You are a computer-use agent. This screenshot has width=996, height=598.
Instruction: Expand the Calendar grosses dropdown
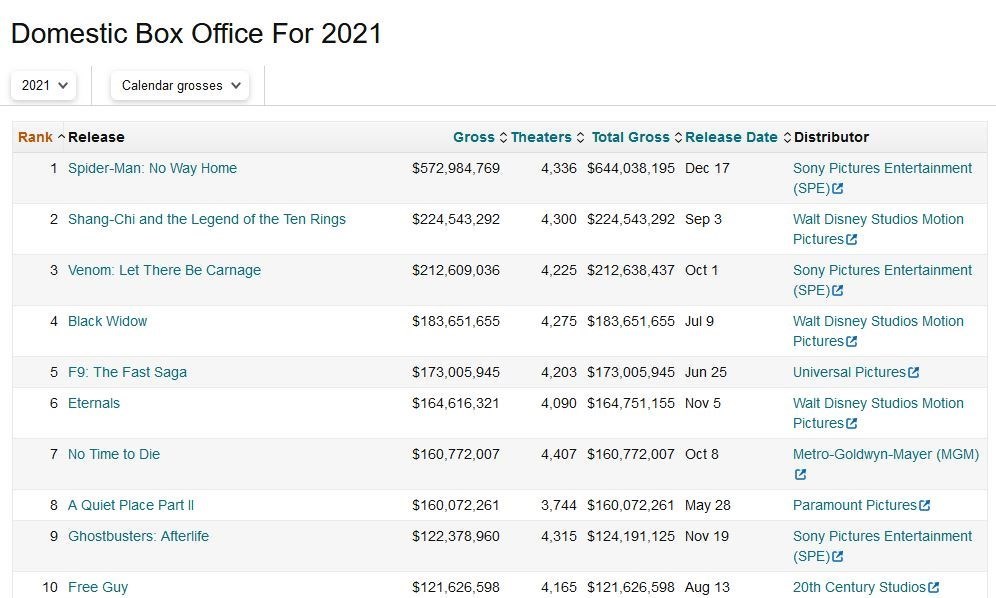[x=180, y=86]
